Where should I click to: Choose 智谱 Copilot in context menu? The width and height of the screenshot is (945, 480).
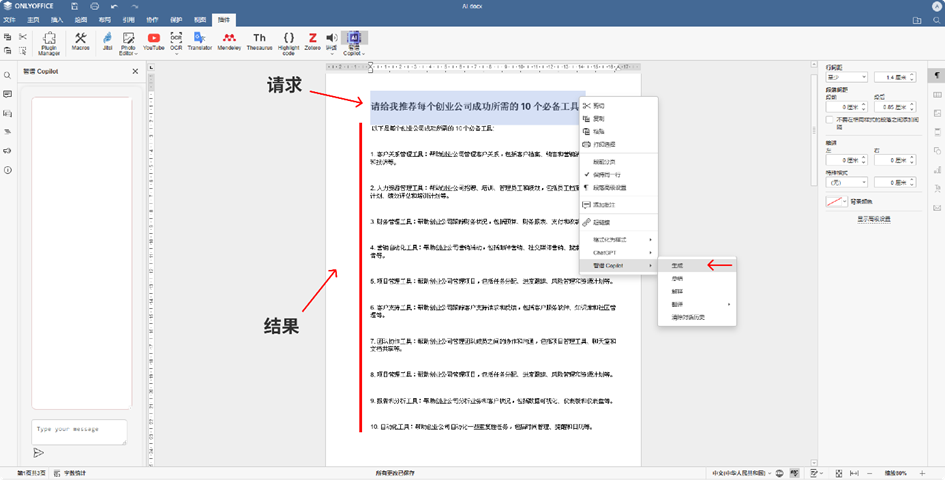coord(618,265)
